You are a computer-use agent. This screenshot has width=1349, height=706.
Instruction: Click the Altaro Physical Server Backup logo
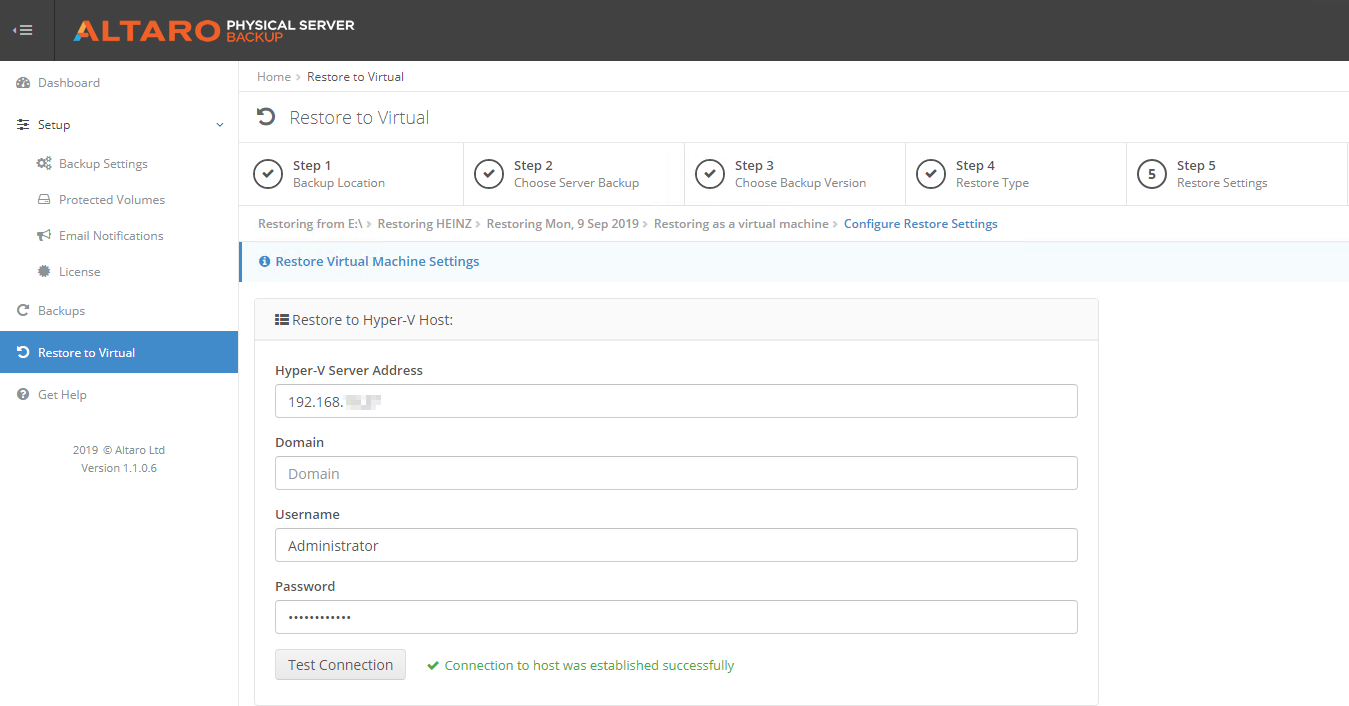point(213,30)
